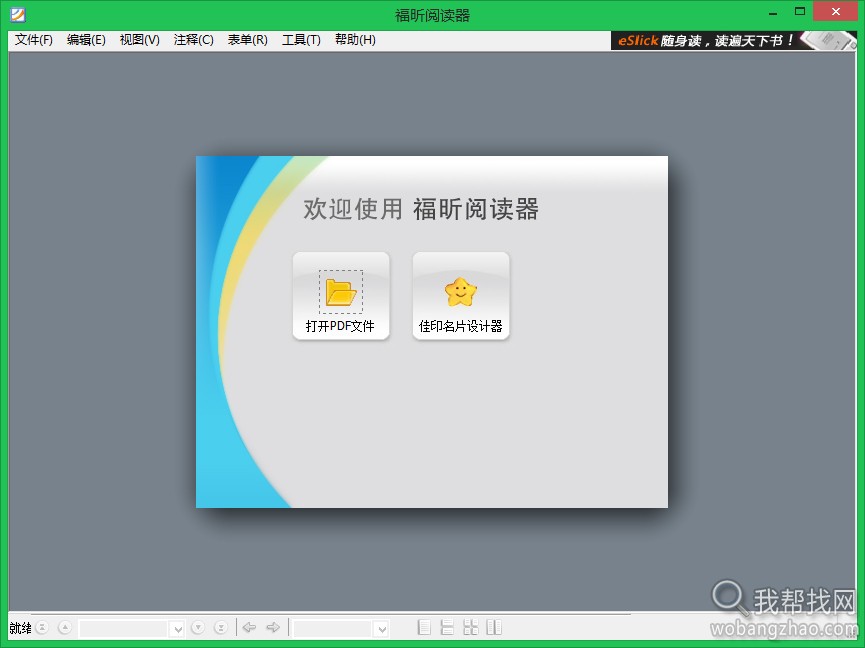Open the 表单(R) menu
The image size is (865, 648).
[x=248, y=40]
